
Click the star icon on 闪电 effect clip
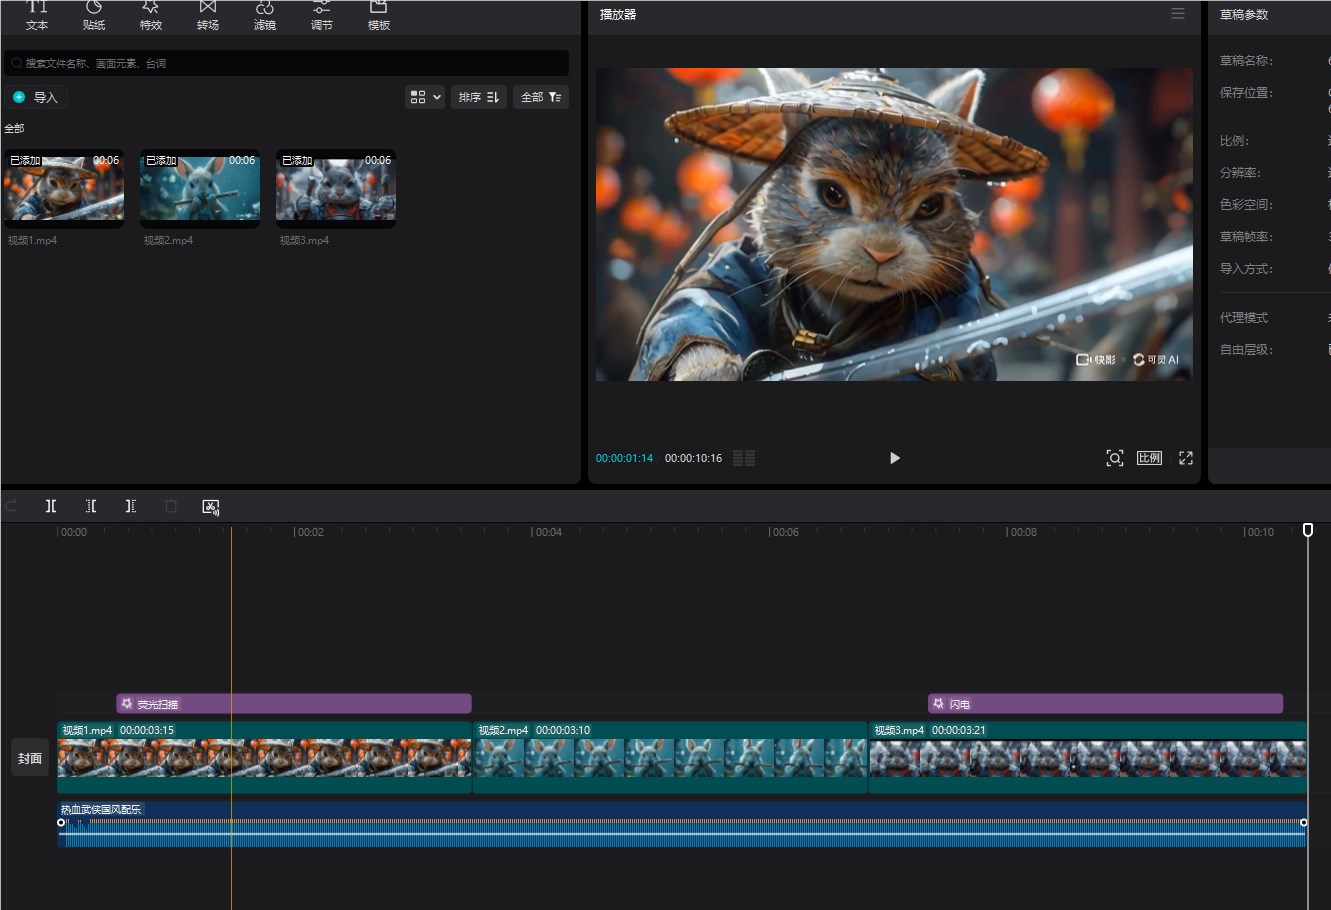[x=938, y=704]
